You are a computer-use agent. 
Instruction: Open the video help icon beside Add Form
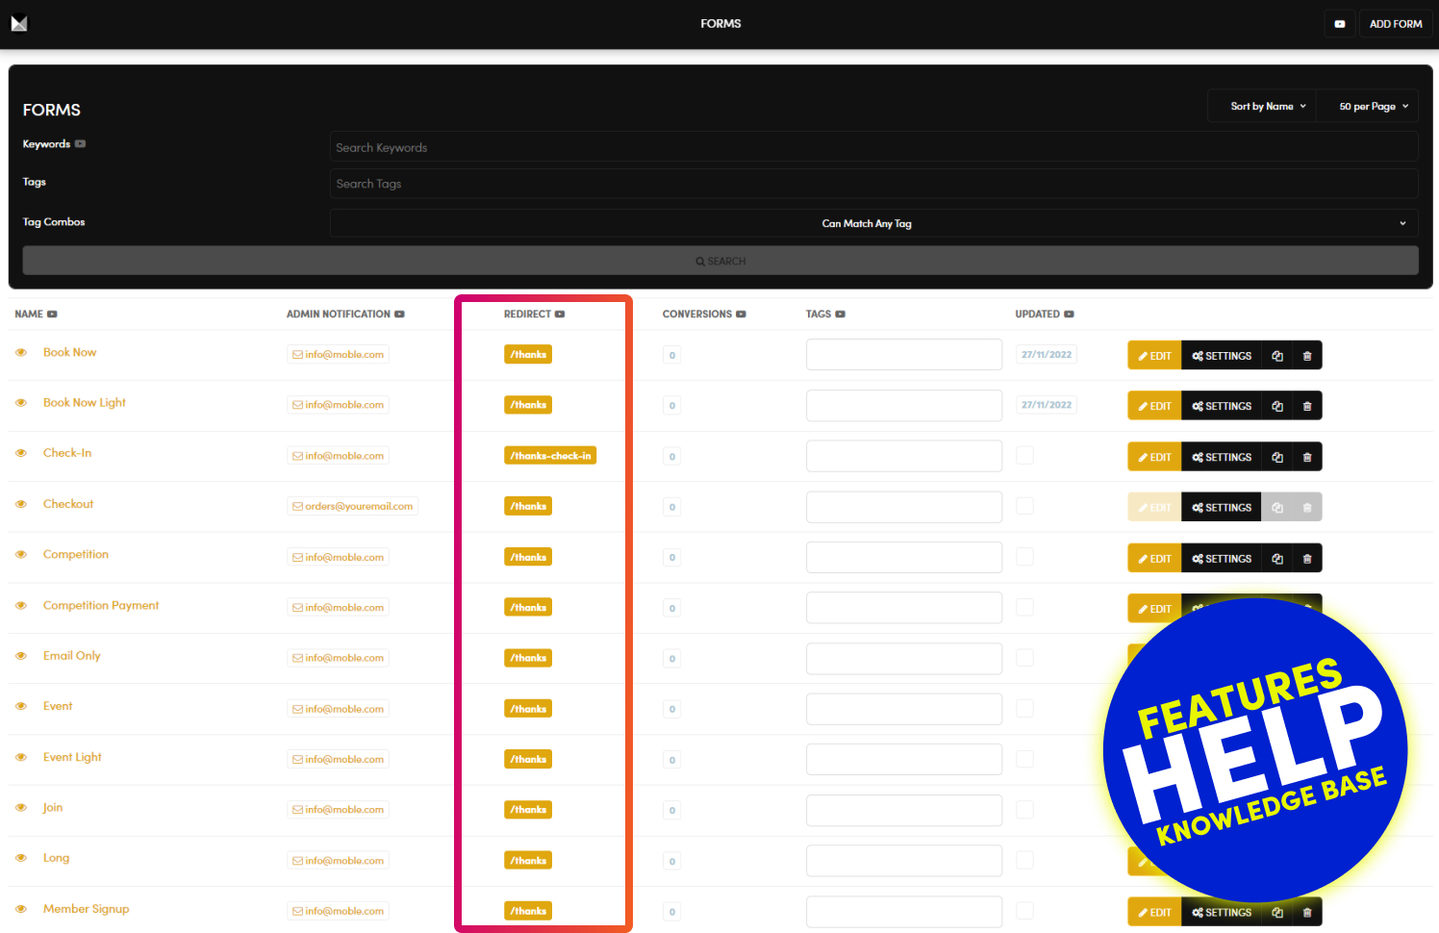[1339, 24]
